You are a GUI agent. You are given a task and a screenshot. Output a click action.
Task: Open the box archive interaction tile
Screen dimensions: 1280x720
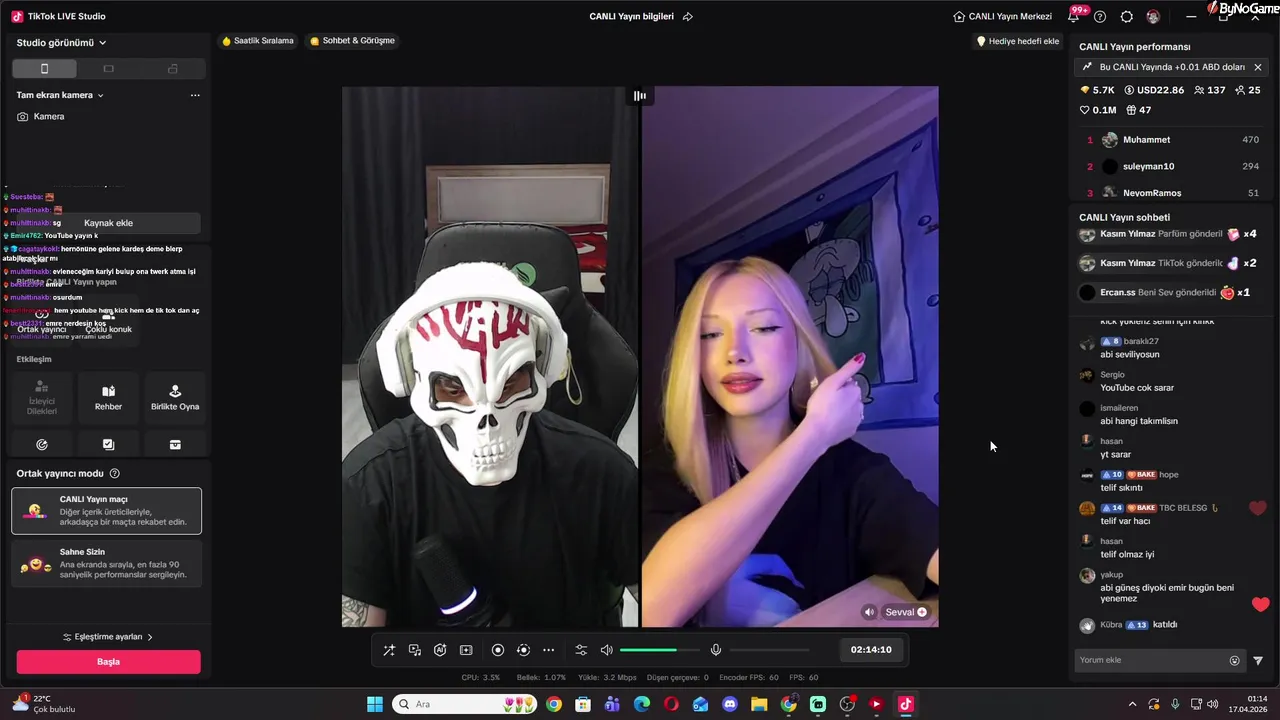click(x=175, y=444)
